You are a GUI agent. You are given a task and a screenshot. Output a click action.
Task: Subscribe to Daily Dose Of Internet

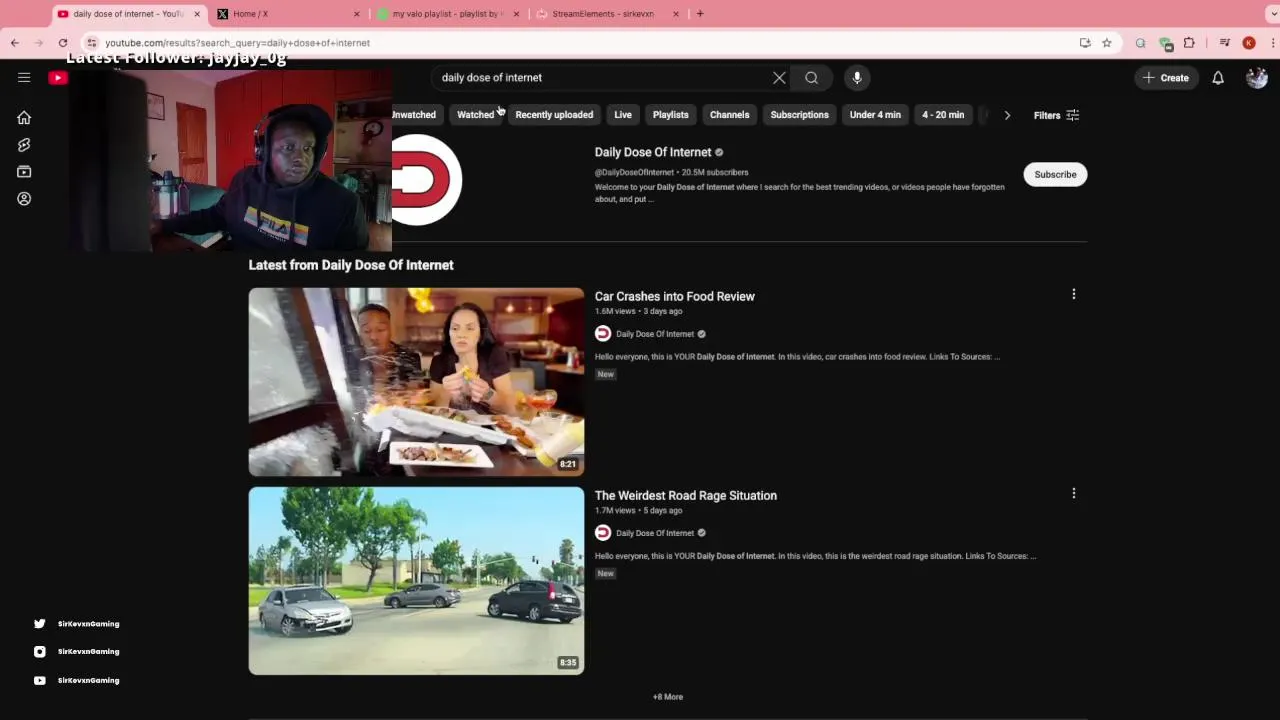(x=1055, y=174)
